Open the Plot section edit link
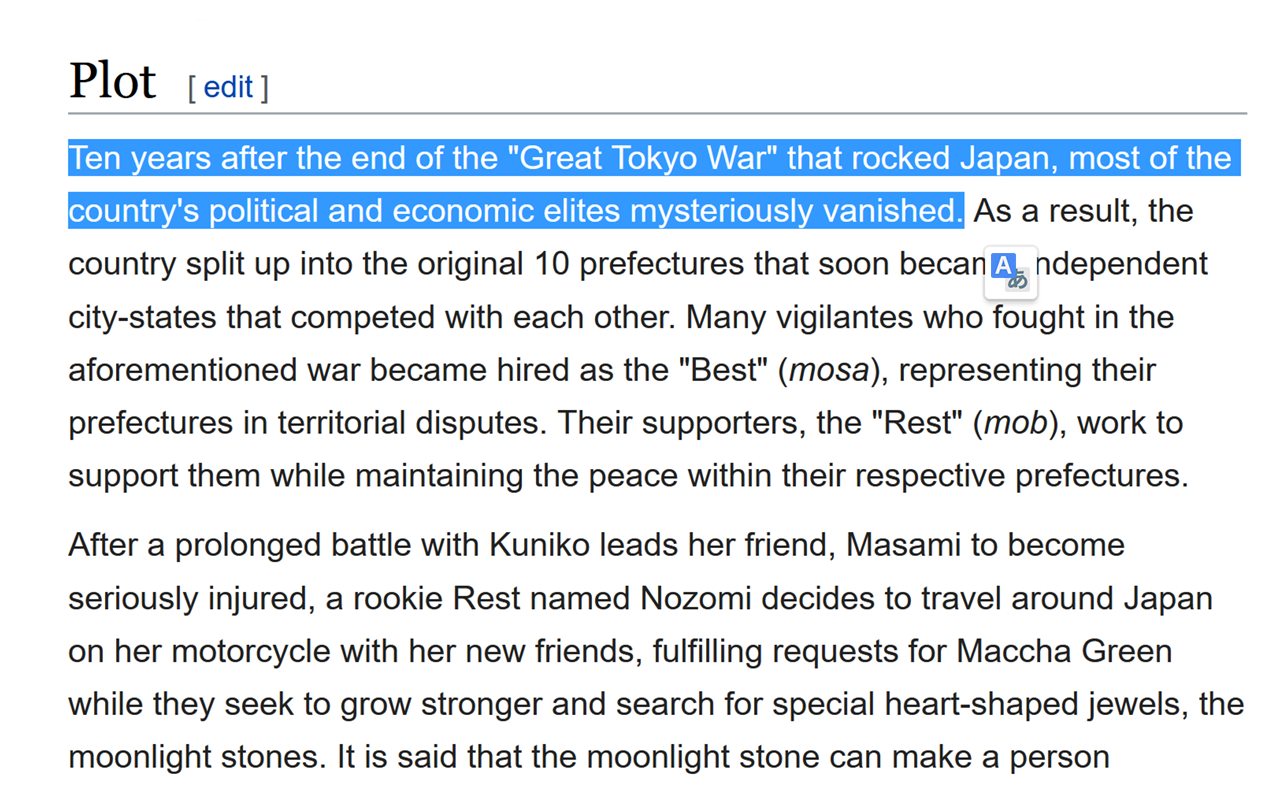The height and width of the screenshot is (800, 1280). point(228,88)
